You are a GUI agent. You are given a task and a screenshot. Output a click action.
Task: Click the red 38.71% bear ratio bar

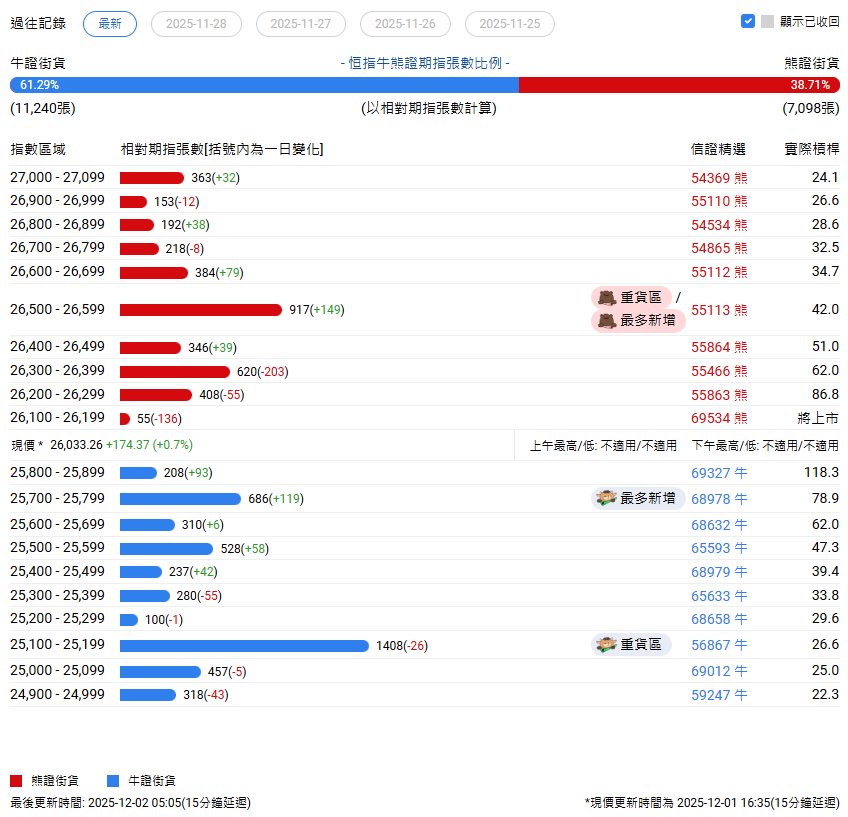(679, 85)
